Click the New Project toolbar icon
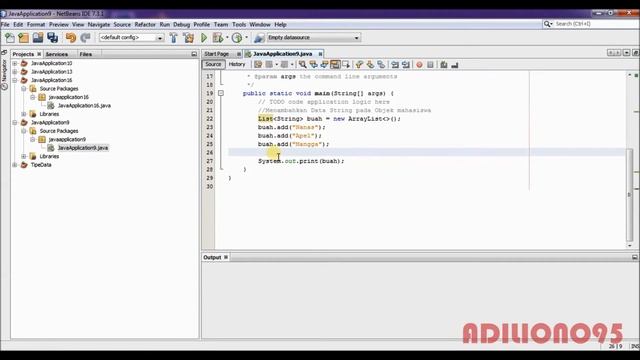The image size is (640, 360). (24, 38)
